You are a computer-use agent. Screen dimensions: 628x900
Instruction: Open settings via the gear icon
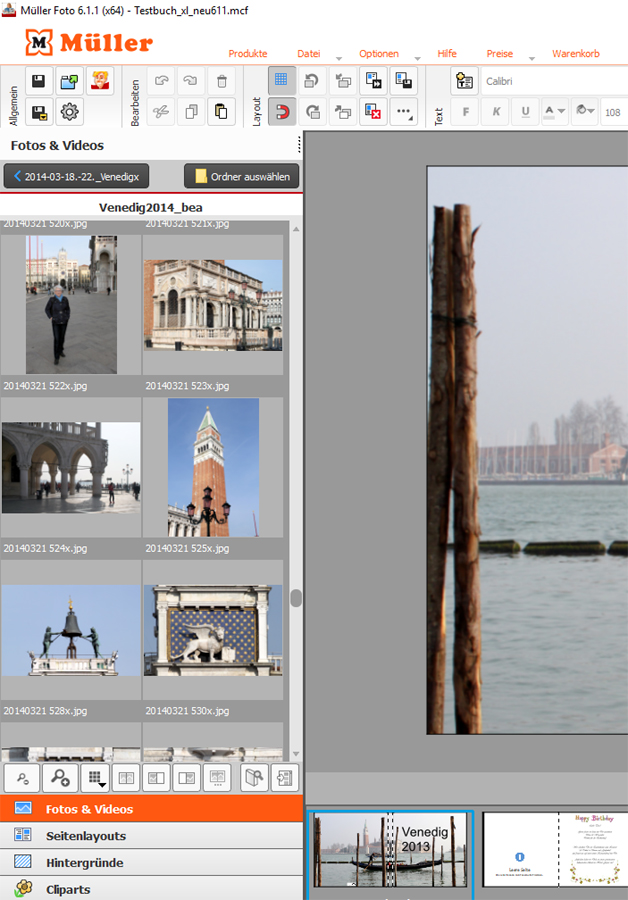pyautogui.click(x=70, y=112)
